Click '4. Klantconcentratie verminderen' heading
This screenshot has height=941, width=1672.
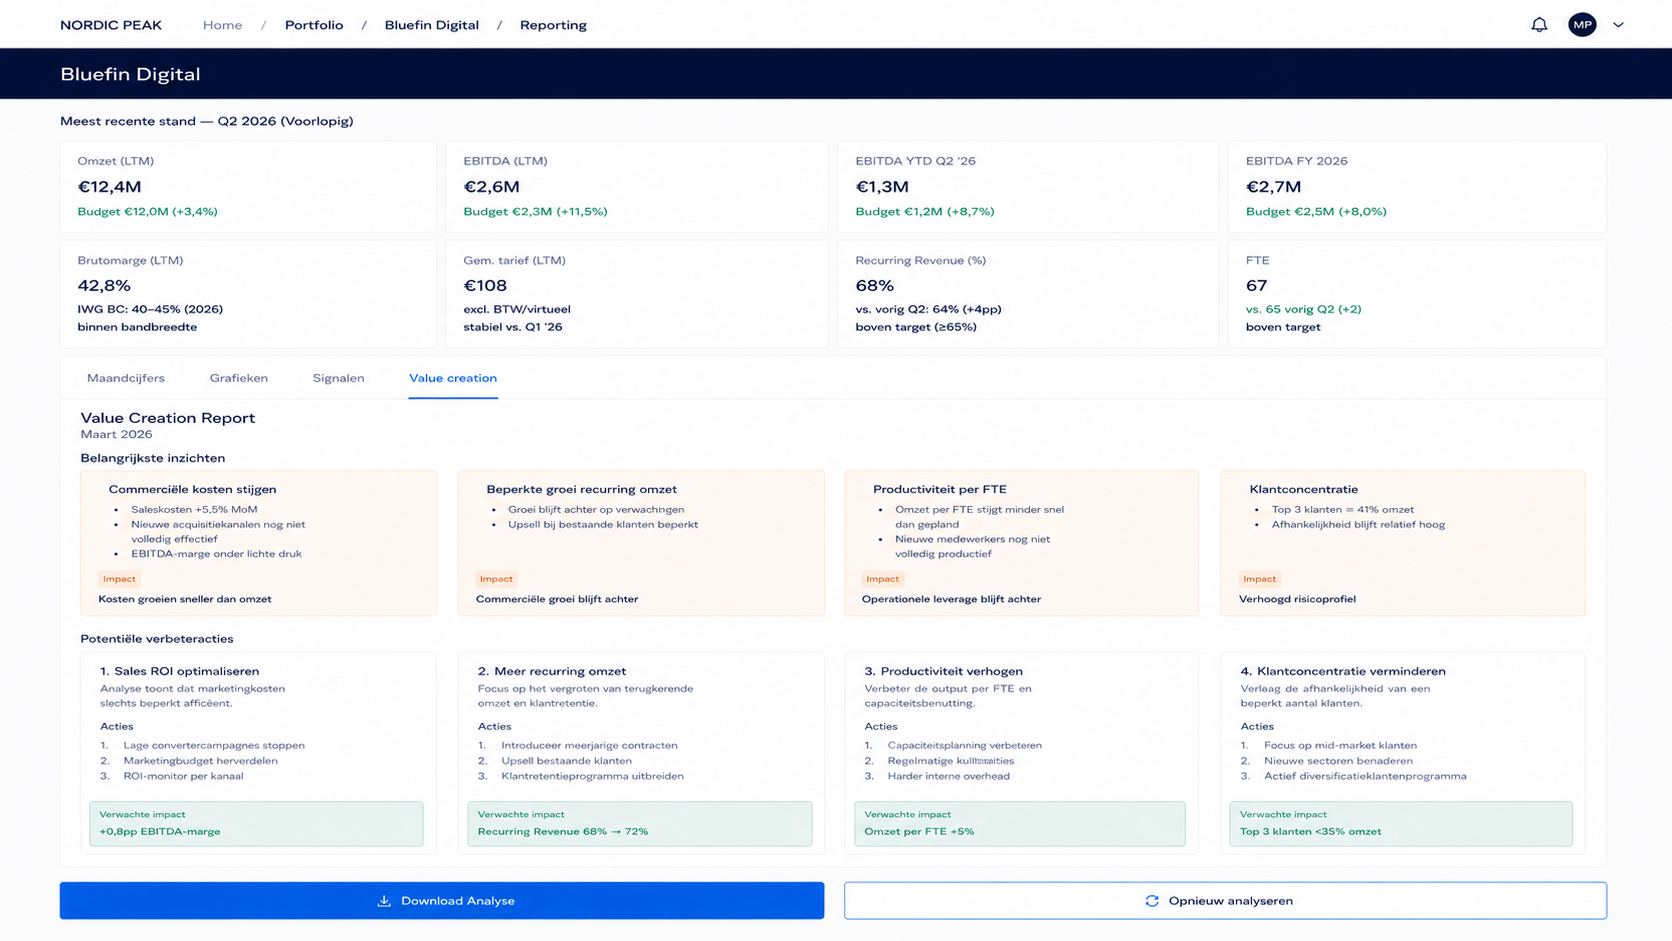(x=1343, y=671)
